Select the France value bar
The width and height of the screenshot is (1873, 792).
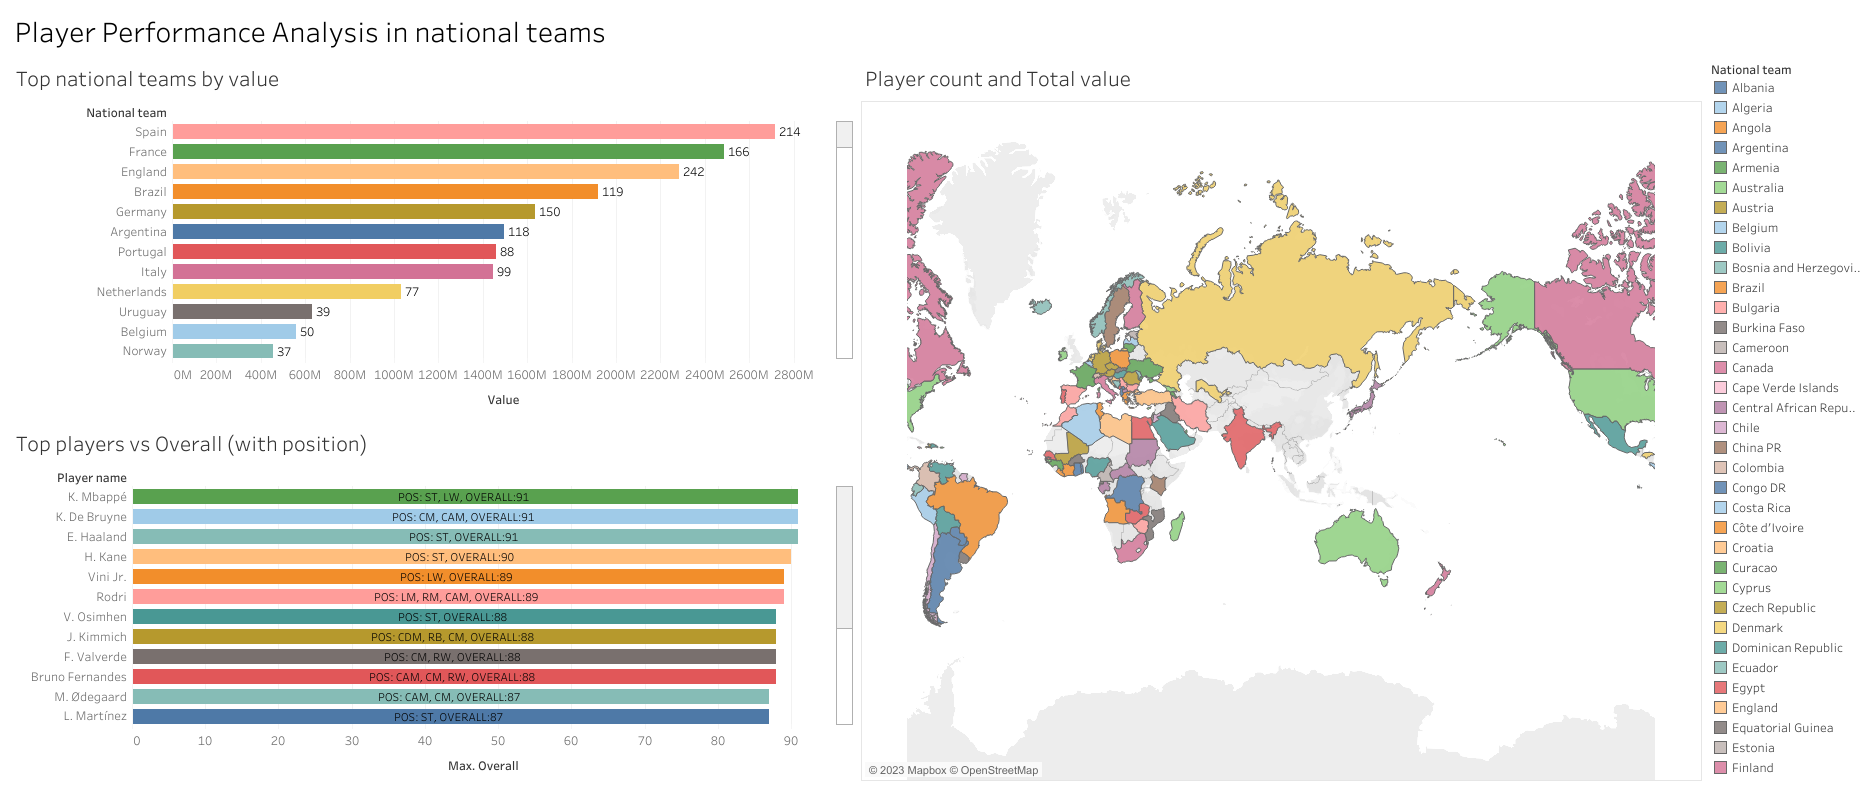[448, 152]
